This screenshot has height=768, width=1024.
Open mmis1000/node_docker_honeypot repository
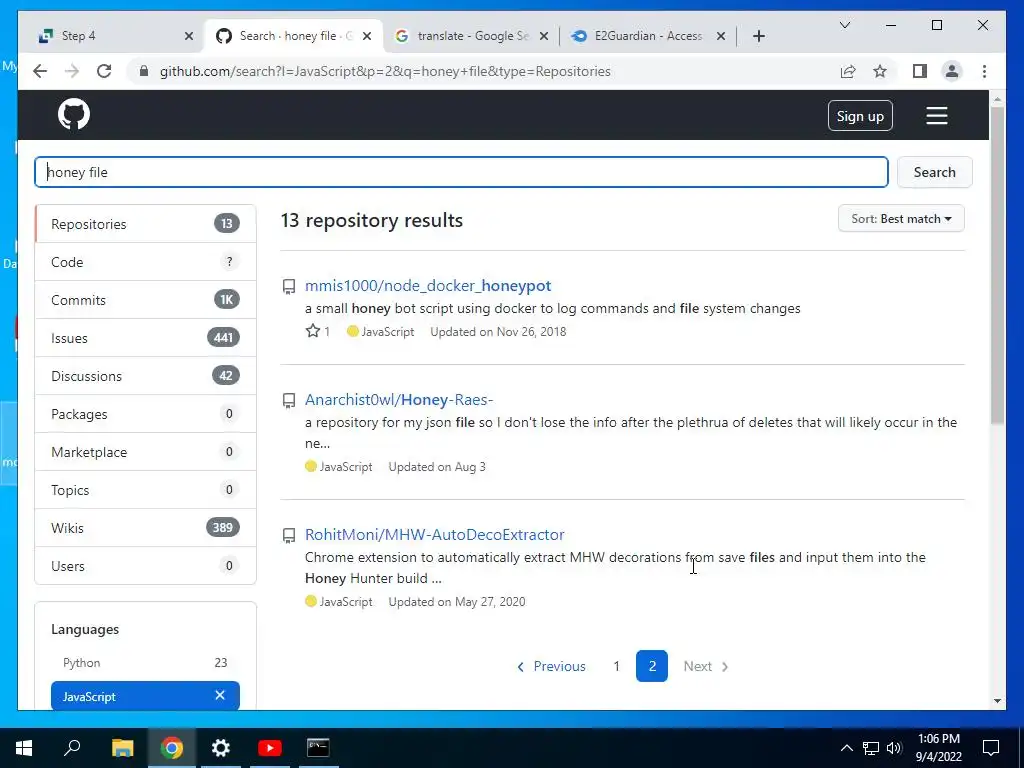click(x=428, y=285)
